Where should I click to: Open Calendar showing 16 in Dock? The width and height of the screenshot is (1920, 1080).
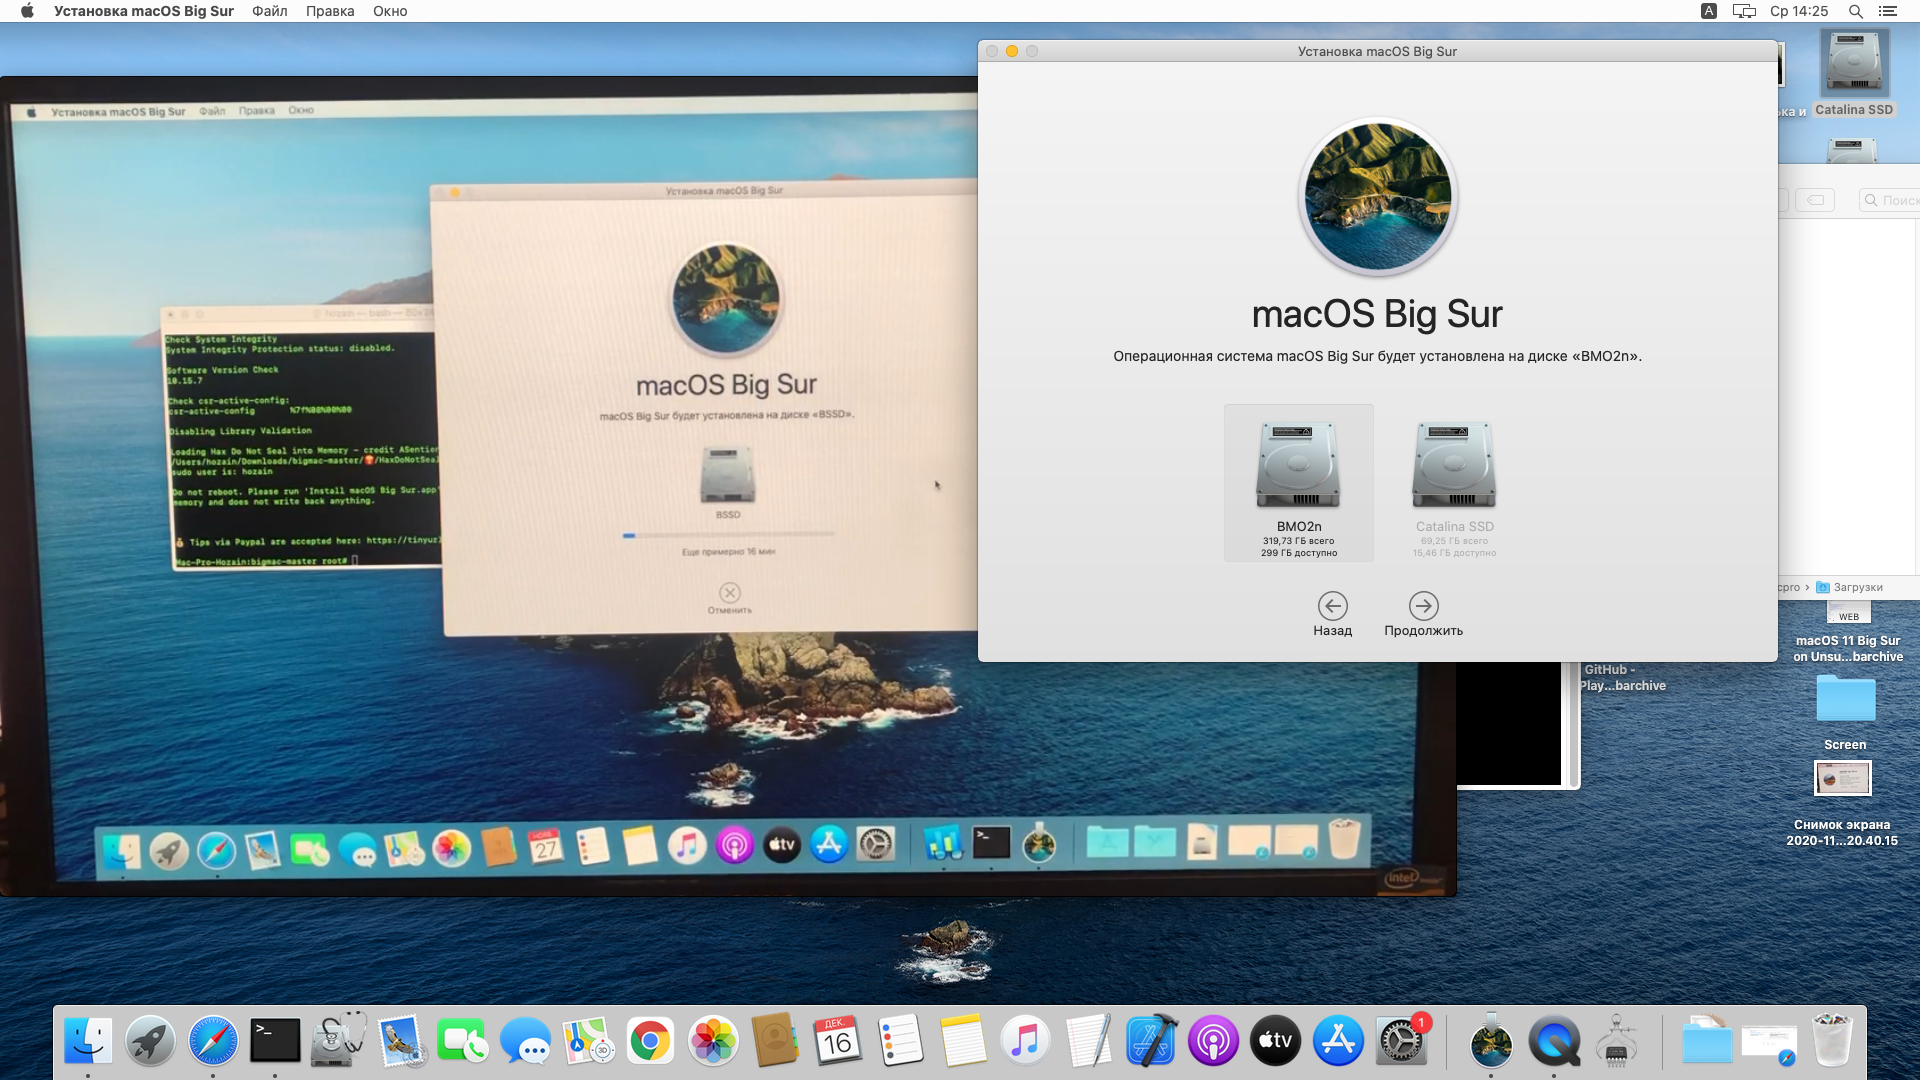click(837, 1042)
